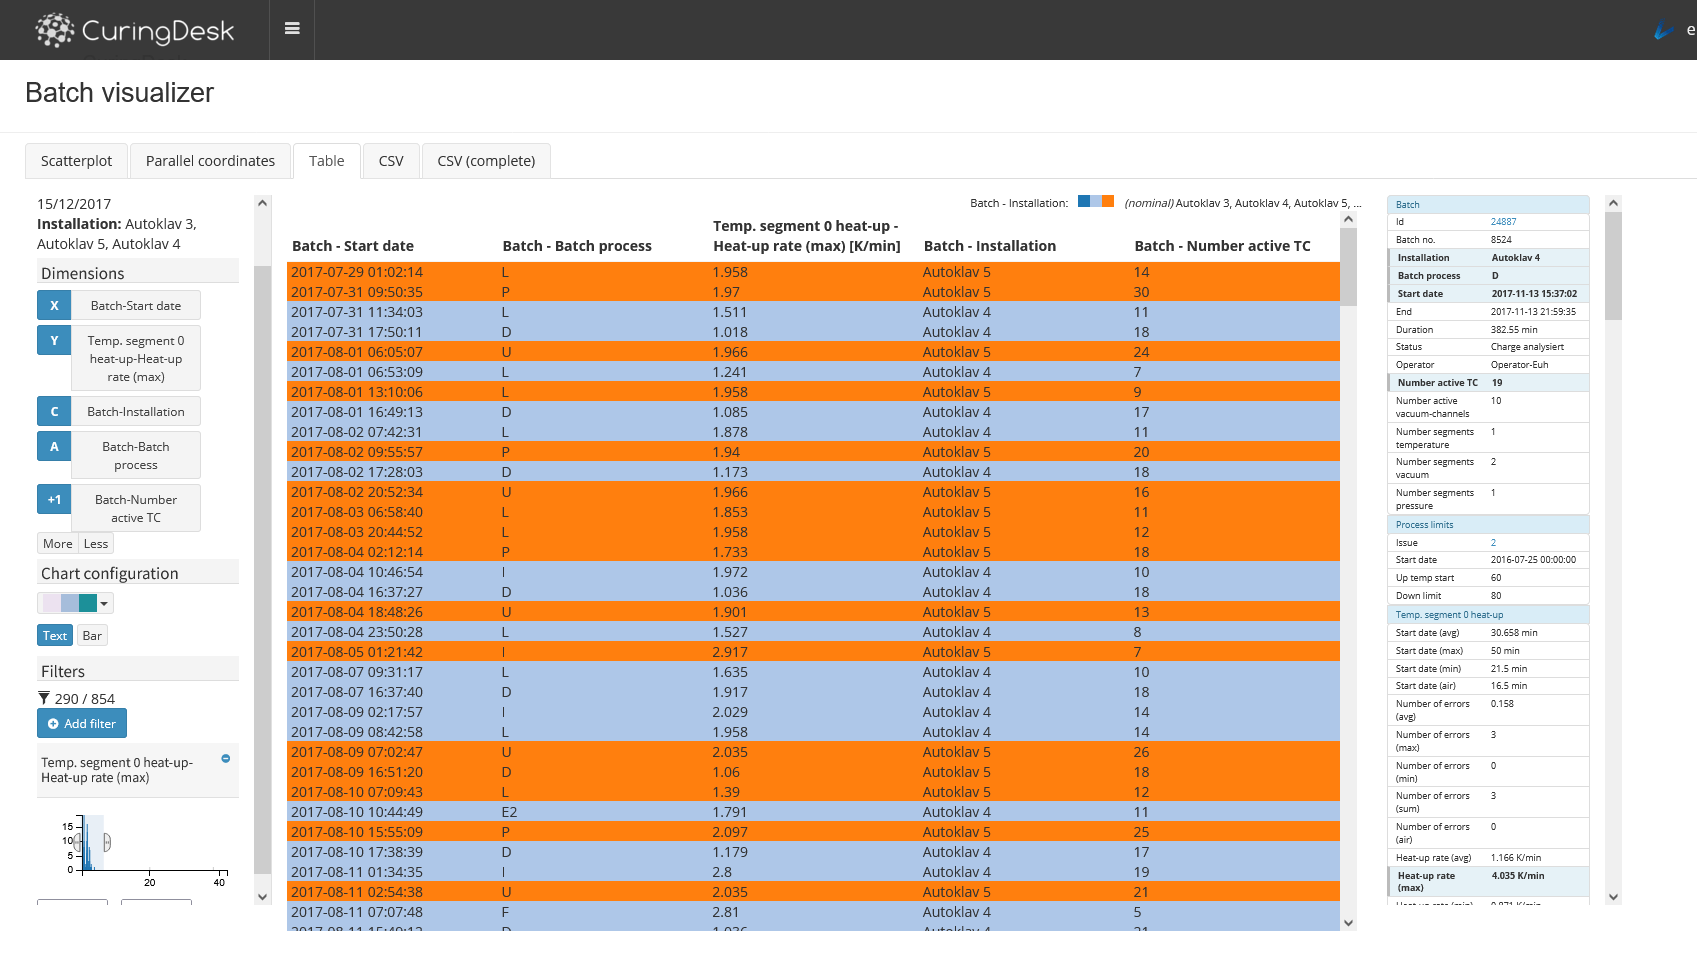Click the blue checkmark icon in top bar

(1663, 31)
